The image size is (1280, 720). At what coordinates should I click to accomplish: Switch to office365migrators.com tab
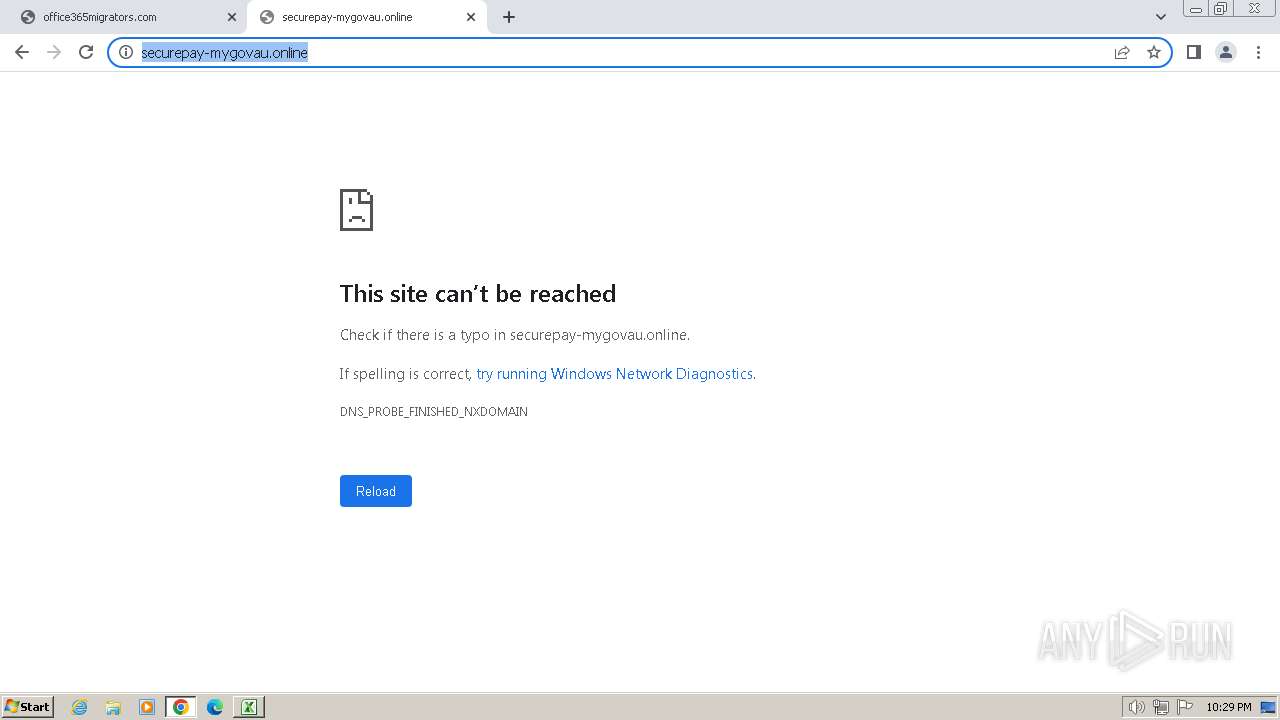click(x=124, y=17)
